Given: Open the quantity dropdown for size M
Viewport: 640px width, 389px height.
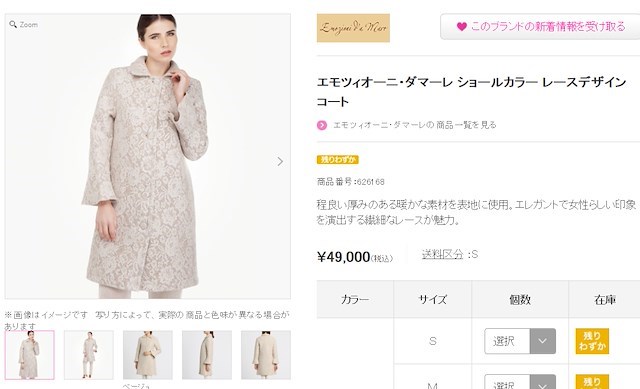Looking at the screenshot, I should [x=520, y=382].
